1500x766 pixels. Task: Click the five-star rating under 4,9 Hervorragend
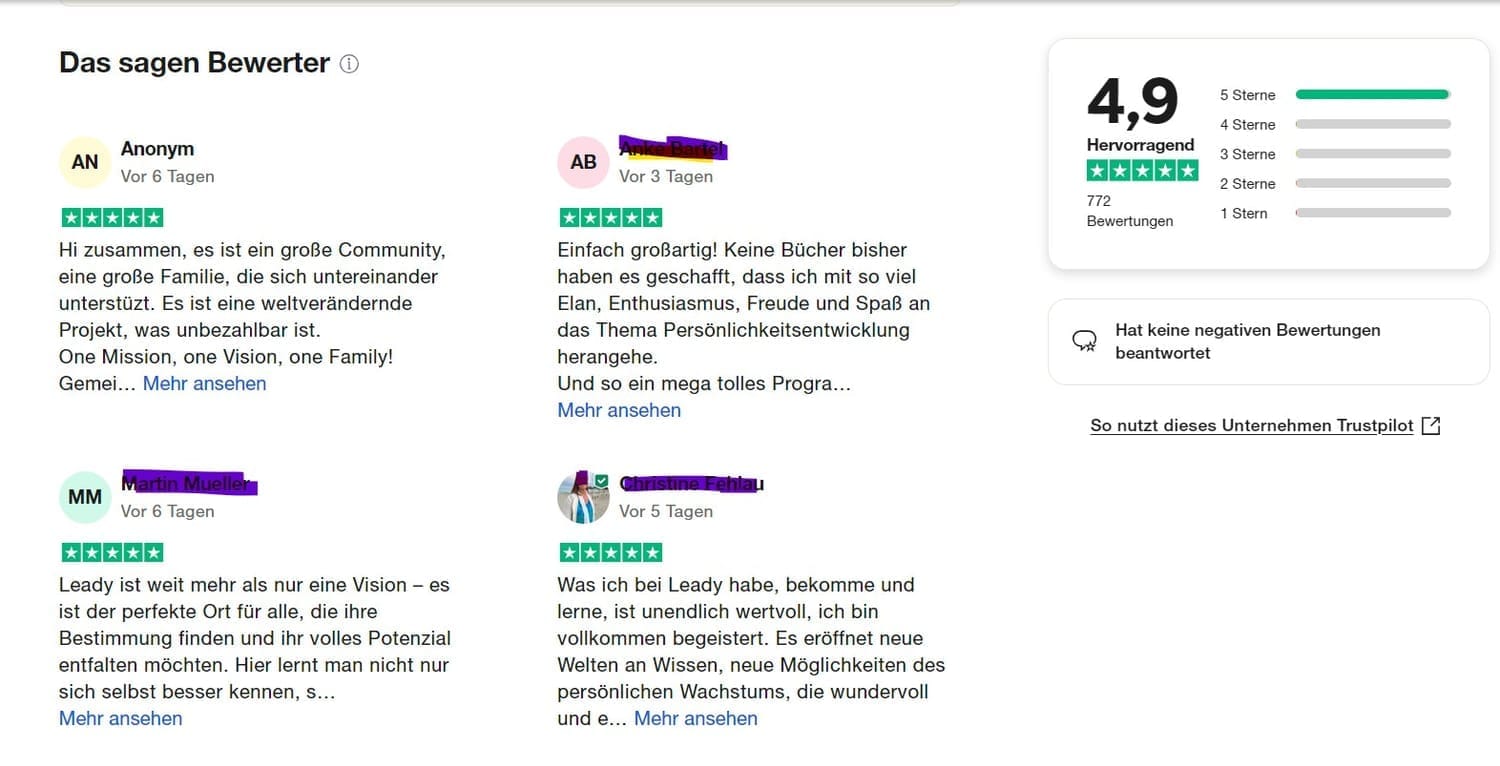[1142, 171]
